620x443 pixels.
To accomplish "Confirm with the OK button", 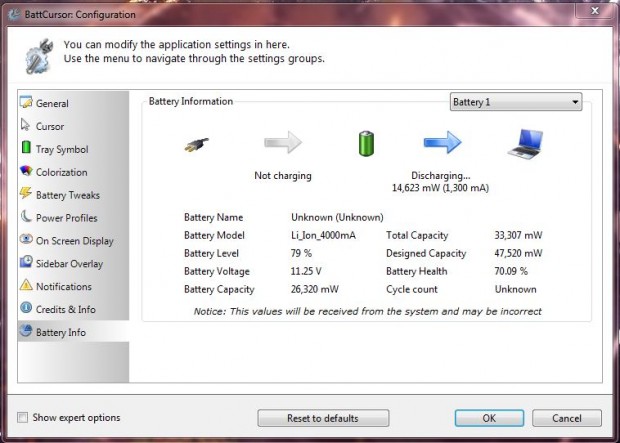I will pyautogui.click(x=489, y=418).
